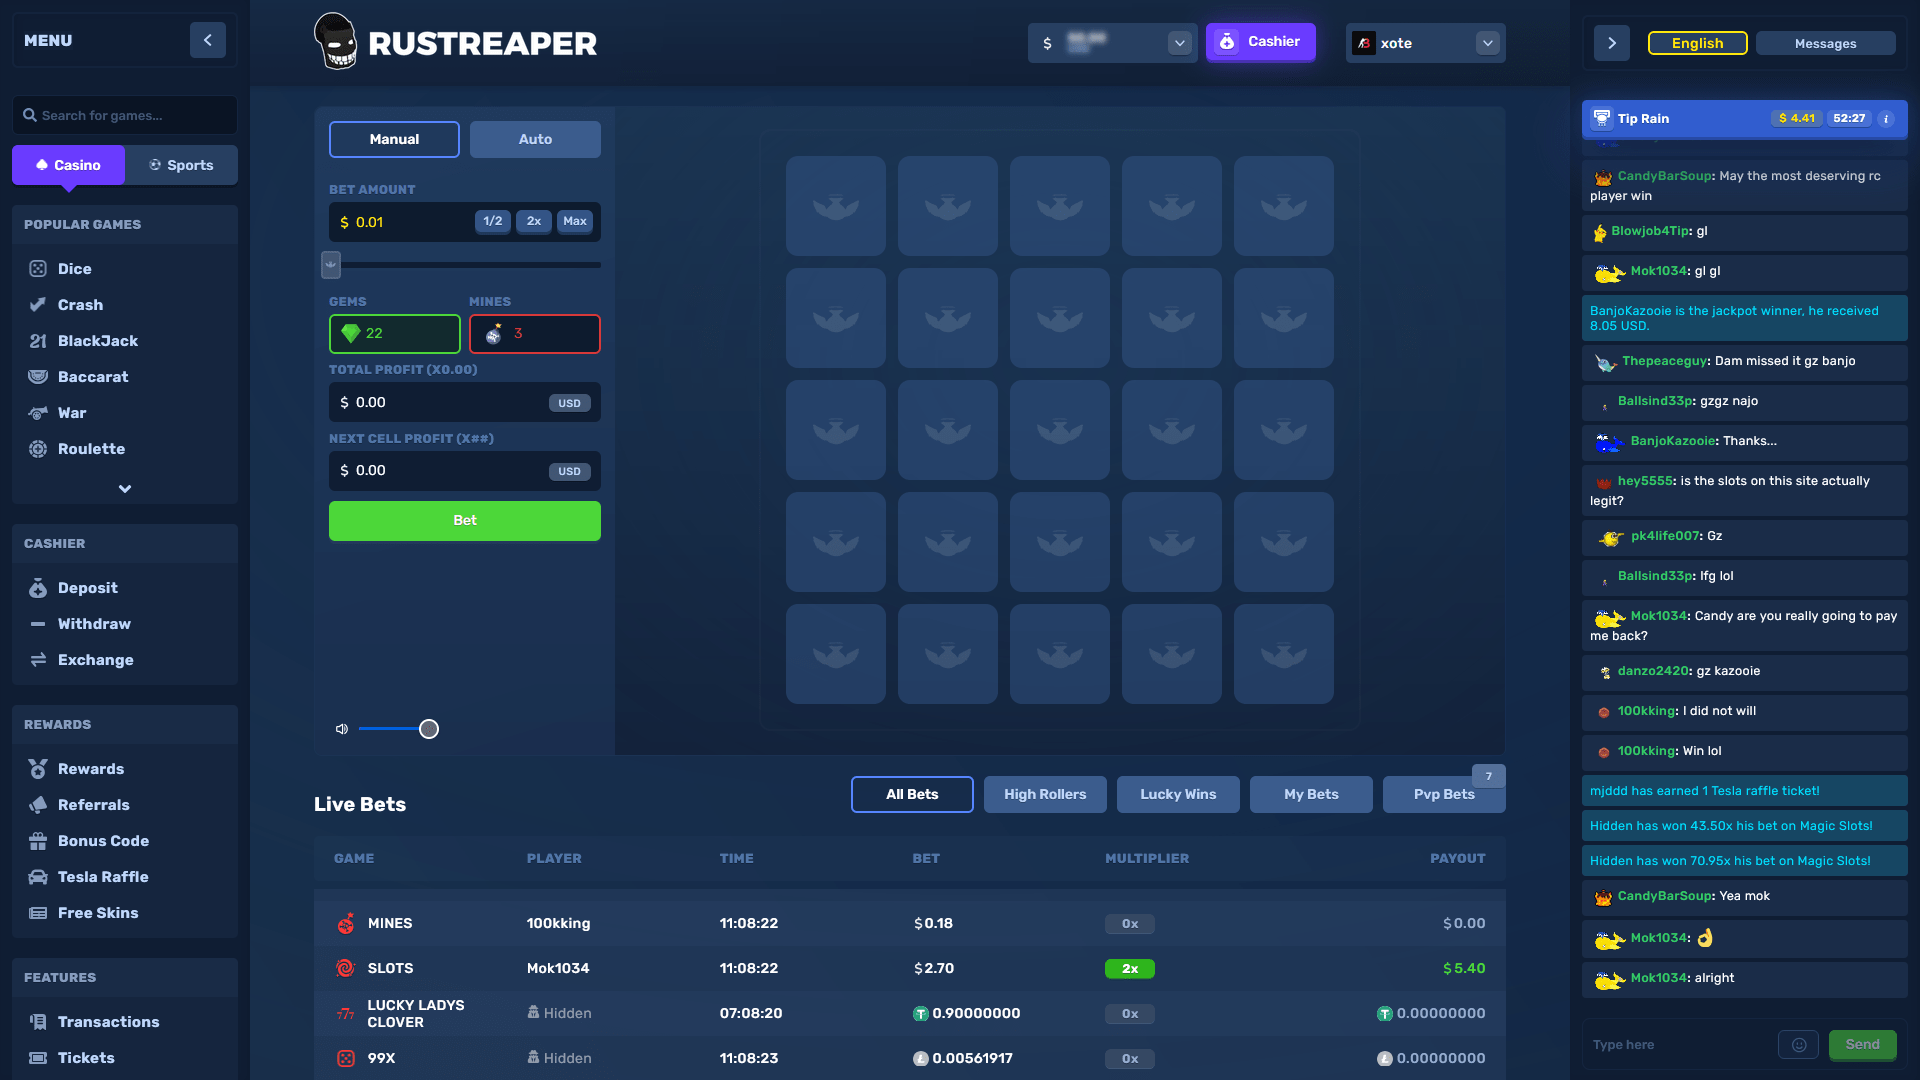1920x1080 pixels.
Task: Open the currency dropdown in top bar
Action: [1179, 42]
